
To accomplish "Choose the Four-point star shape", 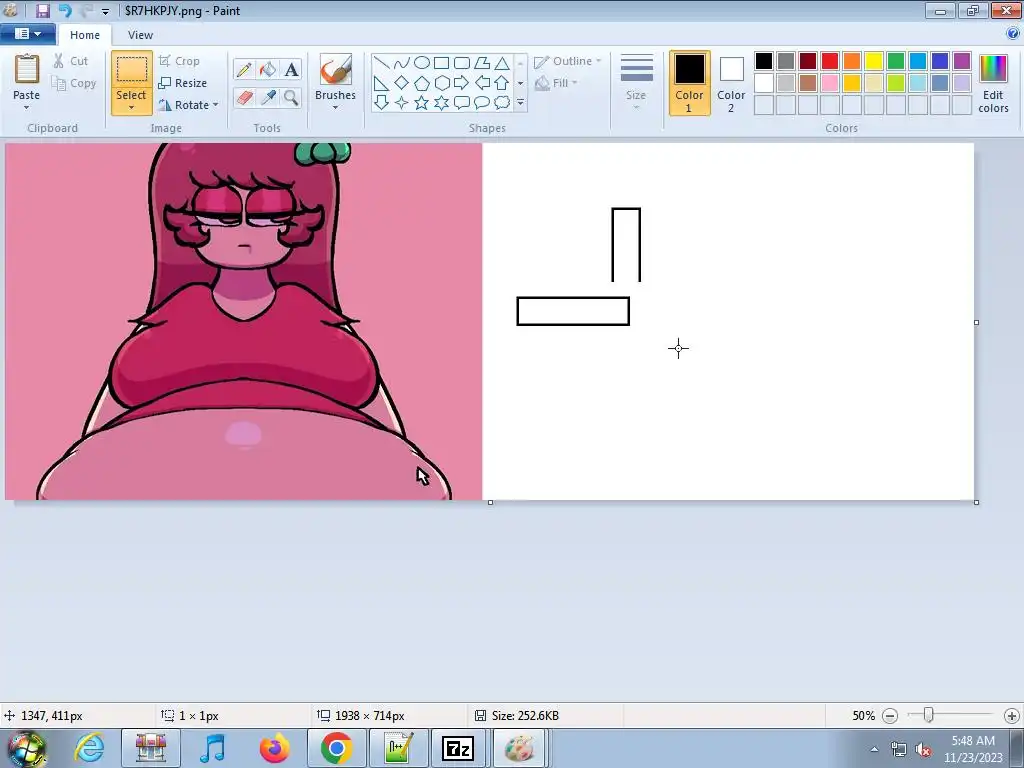I will click(x=402, y=103).
